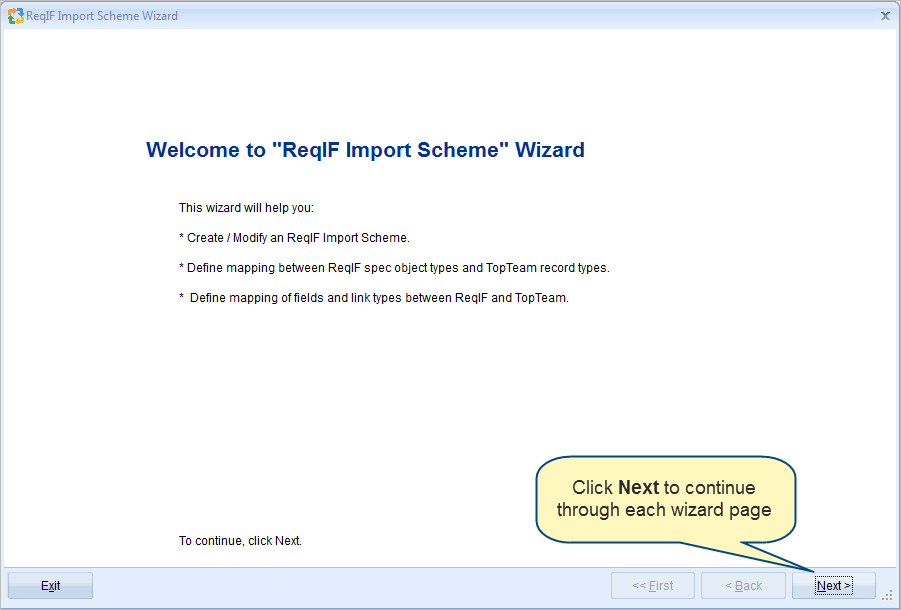This screenshot has height=610, width=901.
Task: Click the spec object types mapping line
Action: click(x=394, y=268)
